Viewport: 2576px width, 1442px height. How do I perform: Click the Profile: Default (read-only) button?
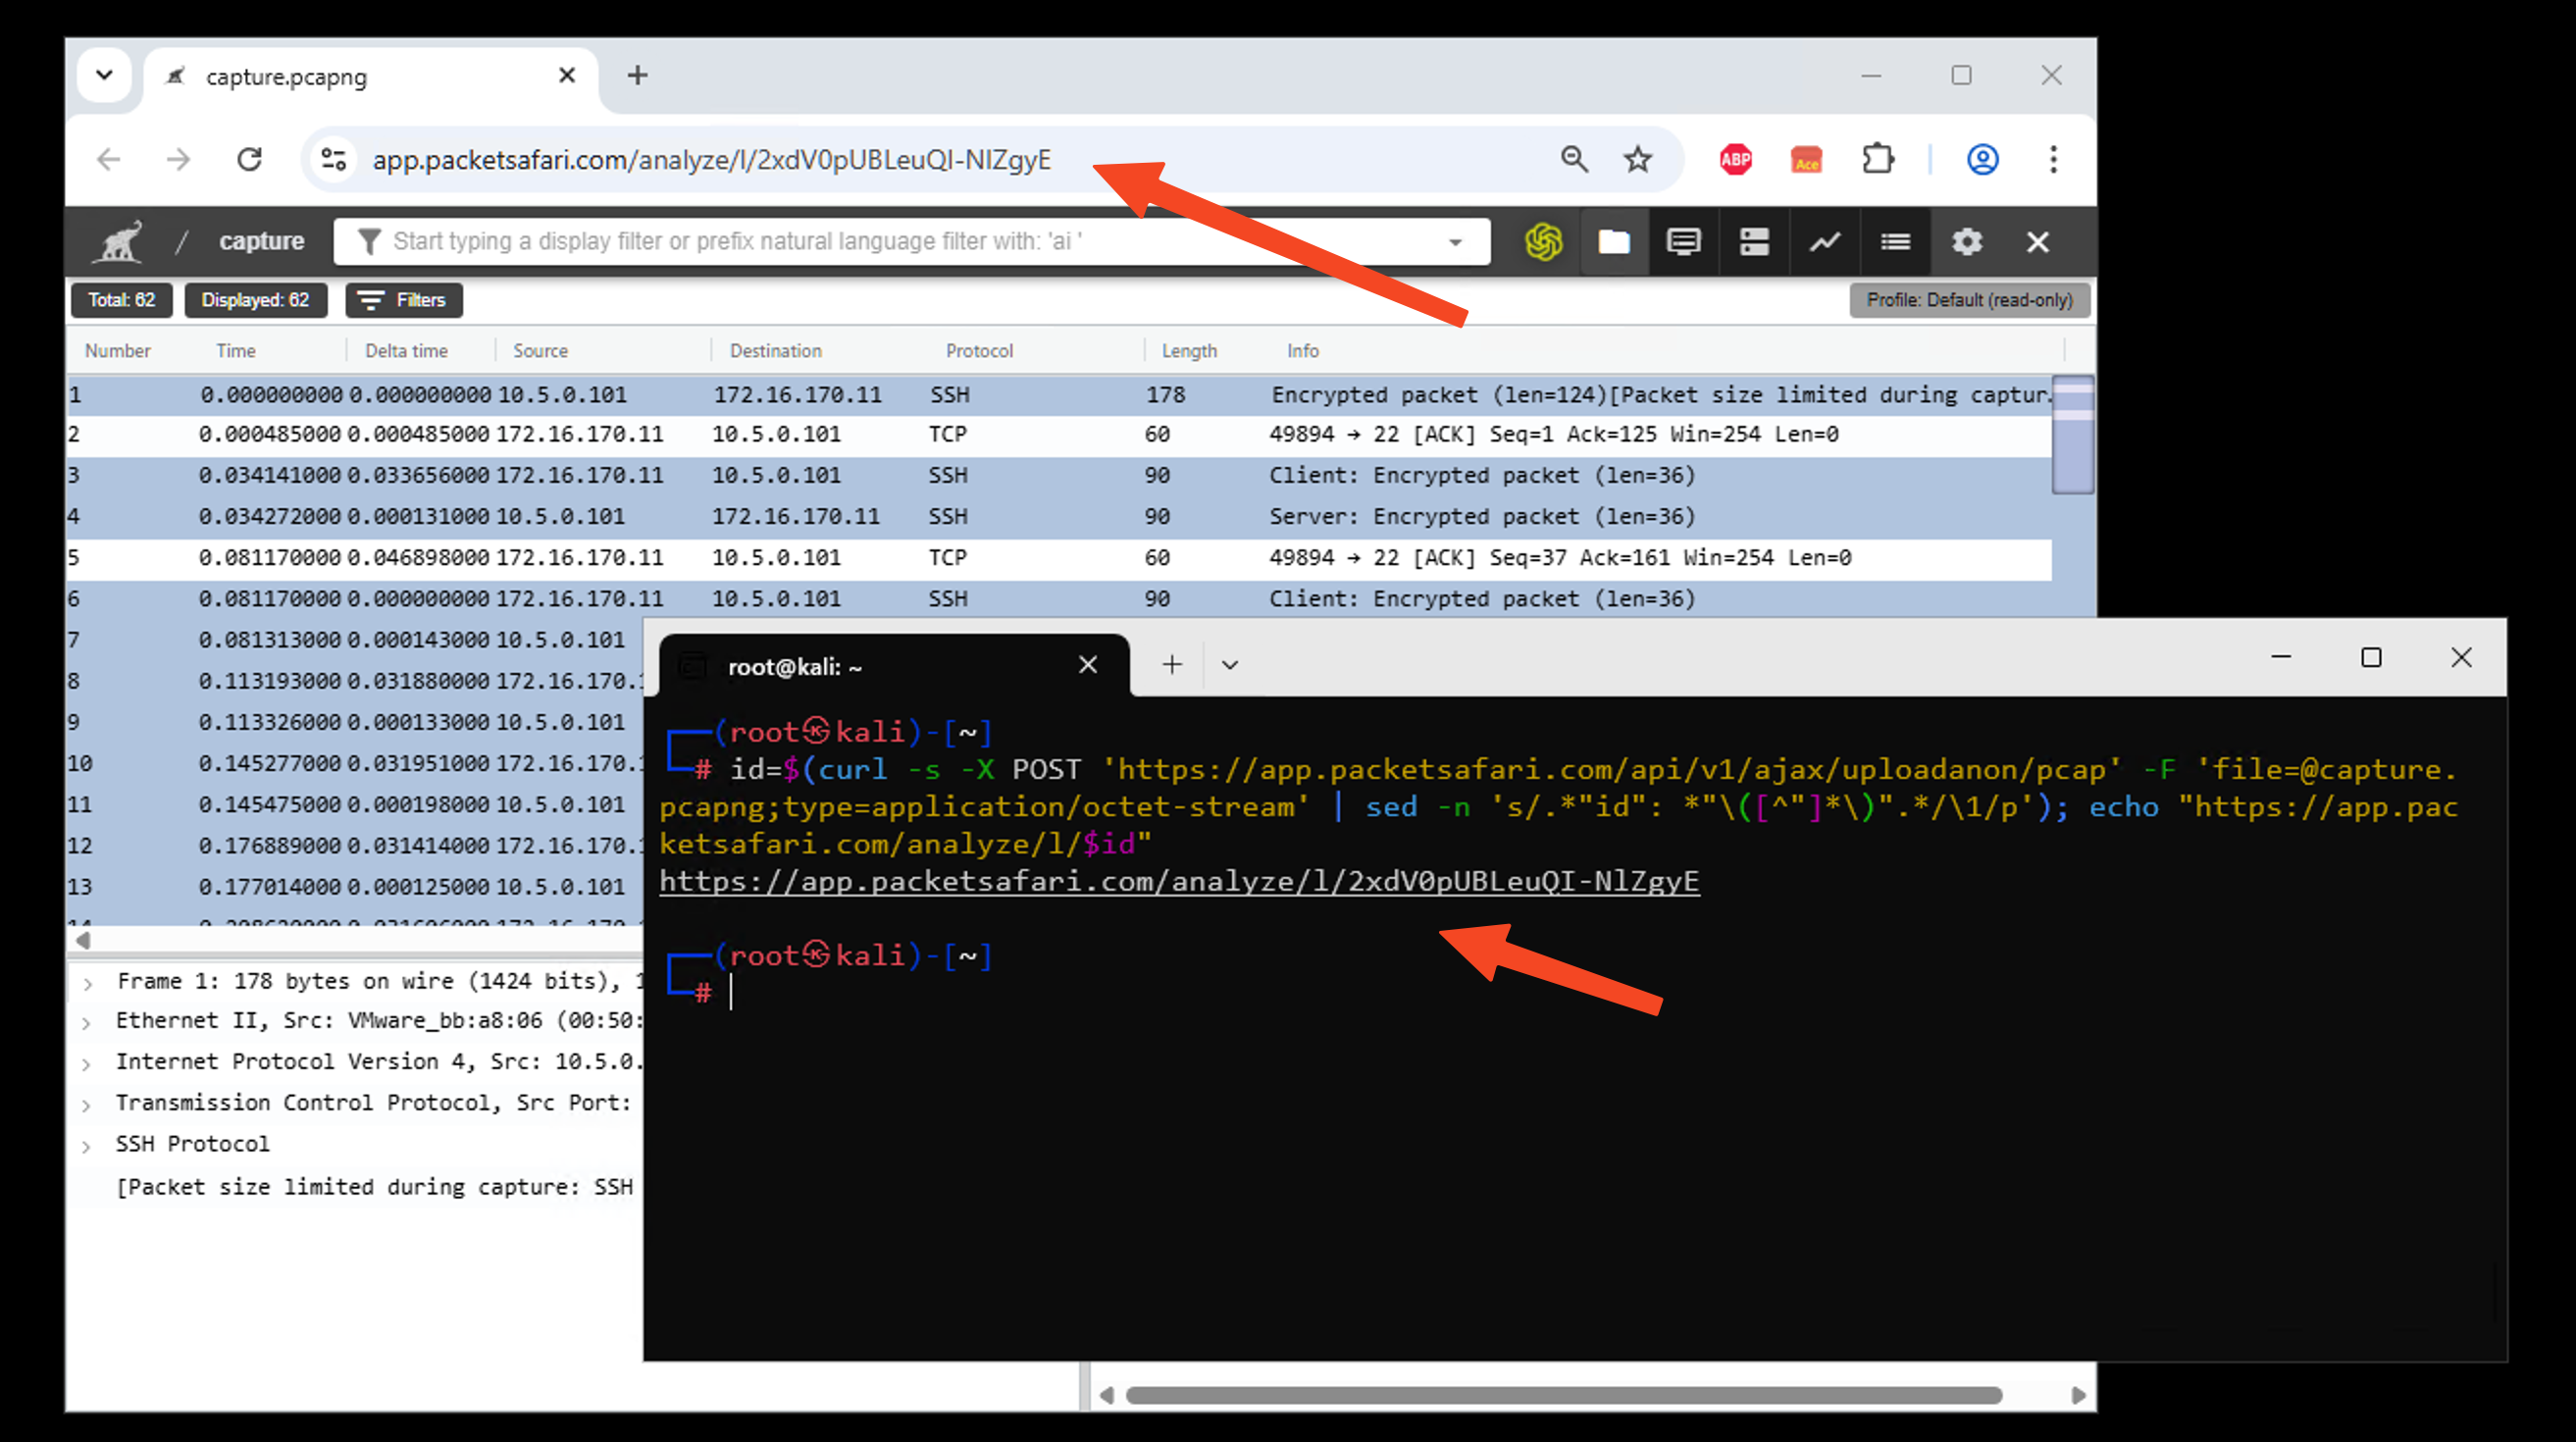(1969, 300)
